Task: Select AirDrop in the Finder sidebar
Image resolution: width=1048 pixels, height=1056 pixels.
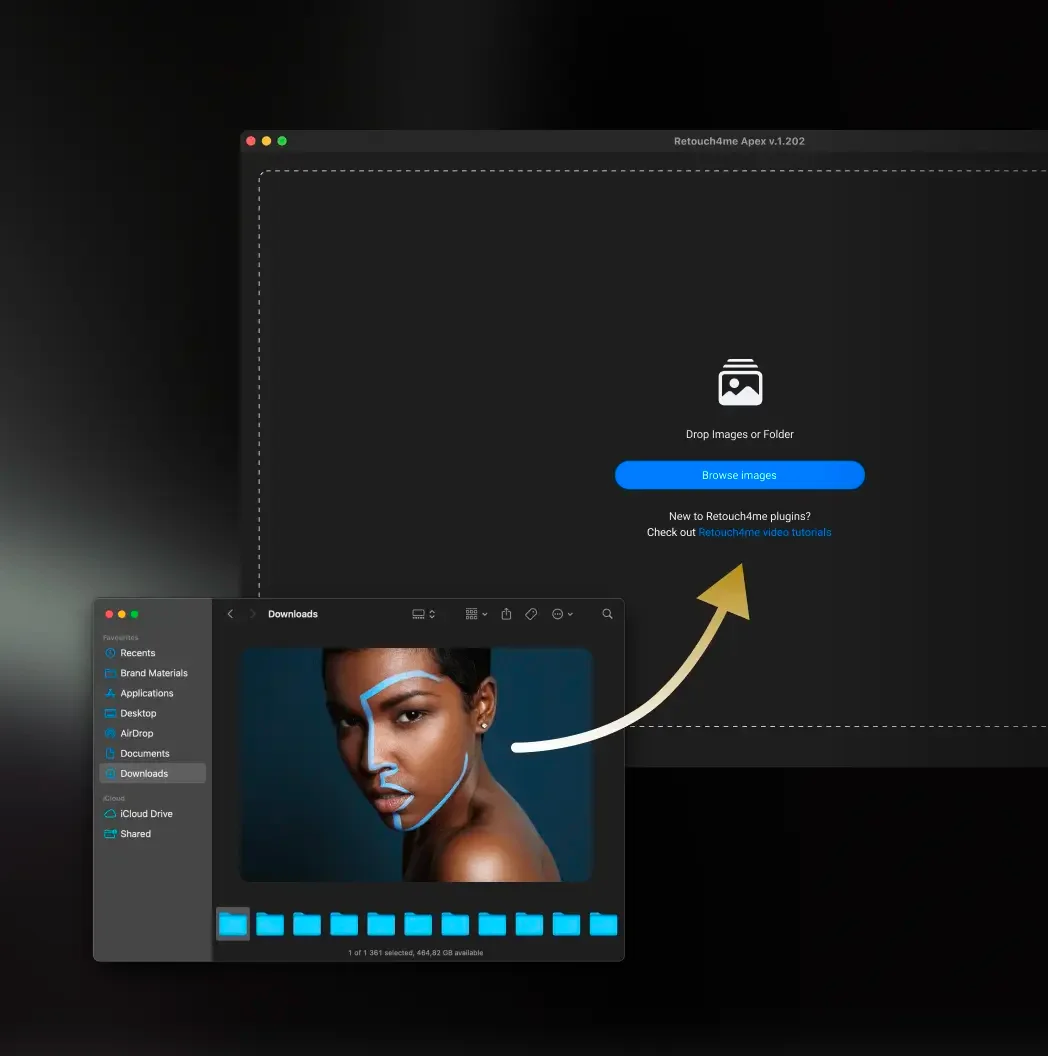Action: coord(153,733)
